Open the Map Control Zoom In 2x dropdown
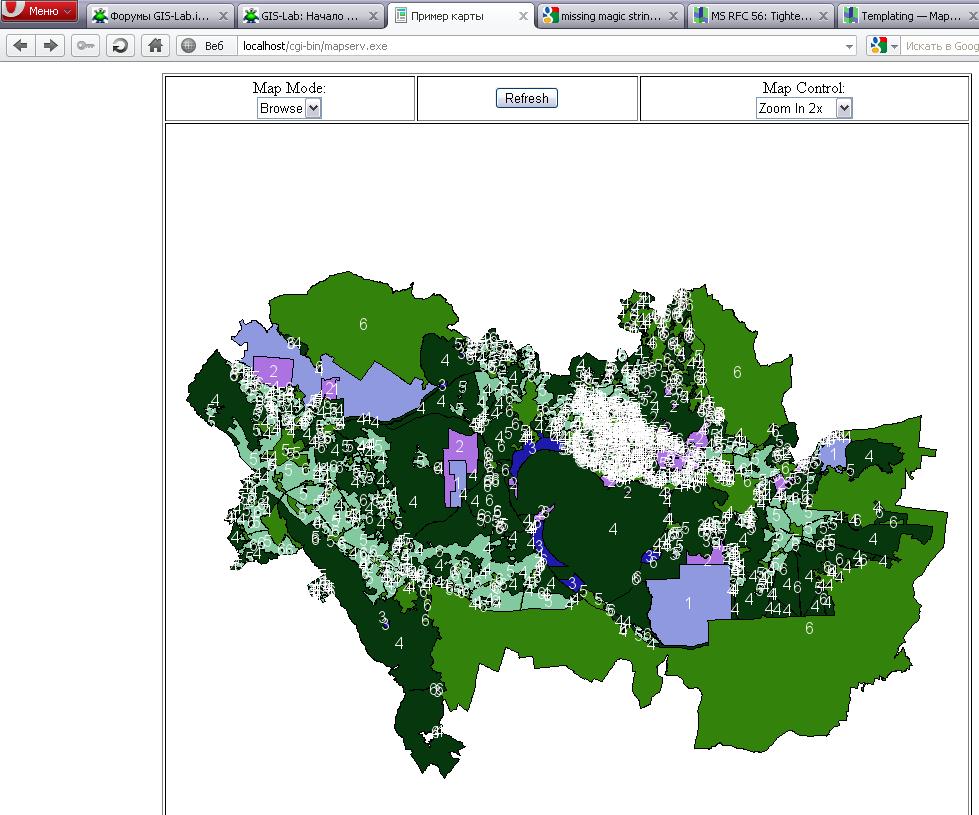Viewport: 979px width, 815px height. coord(804,108)
